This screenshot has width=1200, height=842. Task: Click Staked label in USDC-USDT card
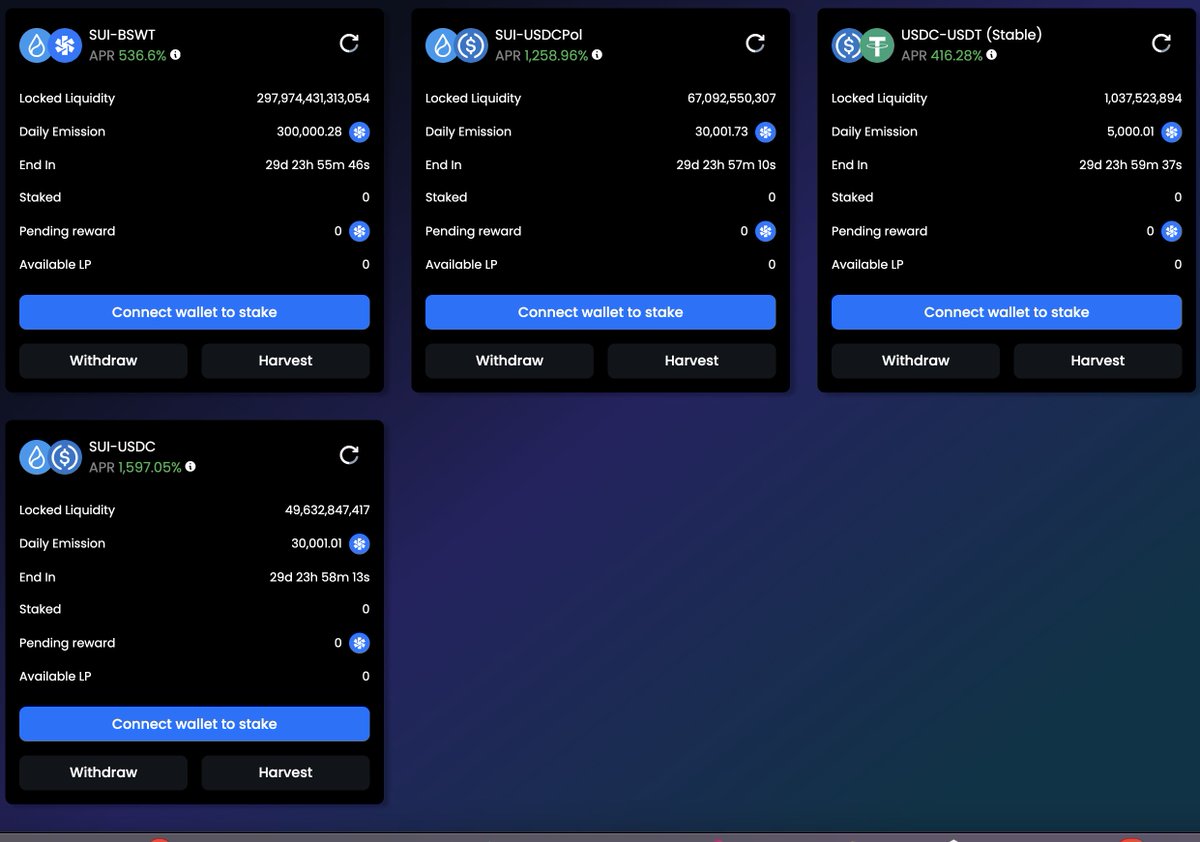click(852, 198)
